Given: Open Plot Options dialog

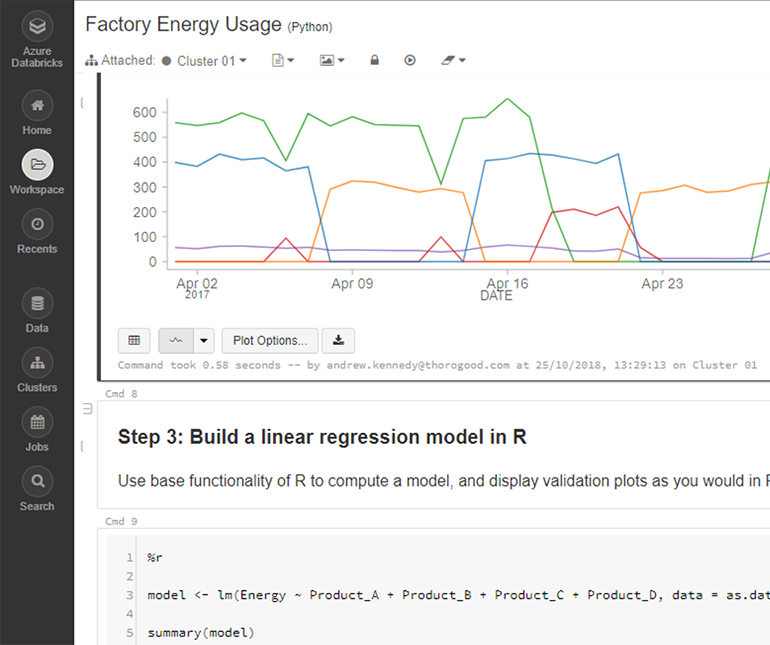Looking at the screenshot, I should coord(270,340).
